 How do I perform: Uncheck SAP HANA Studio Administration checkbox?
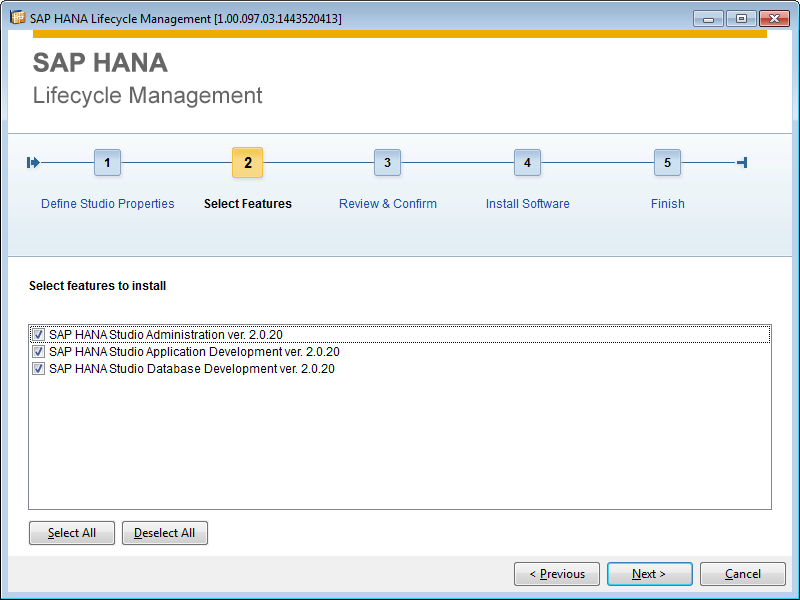click(38, 335)
